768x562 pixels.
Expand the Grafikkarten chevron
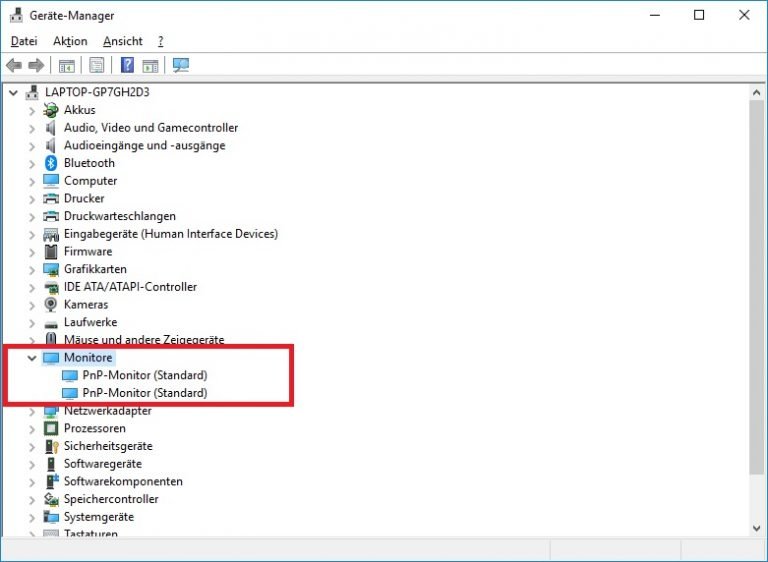pyautogui.click(x=32, y=270)
